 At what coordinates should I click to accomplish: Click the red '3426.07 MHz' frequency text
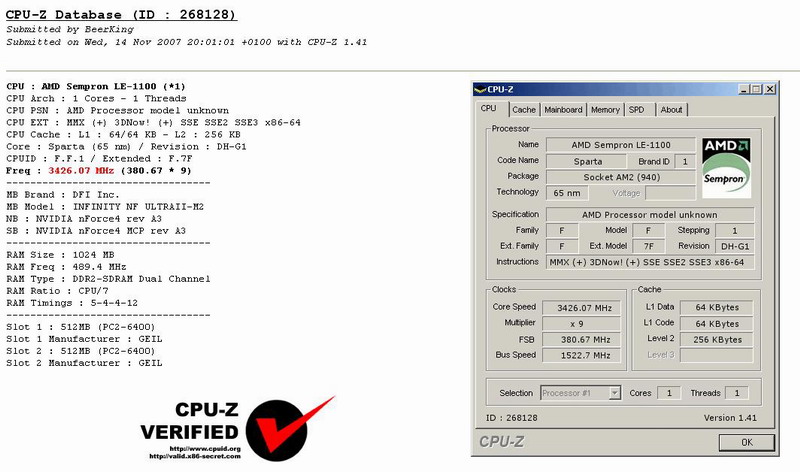(81, 170)
